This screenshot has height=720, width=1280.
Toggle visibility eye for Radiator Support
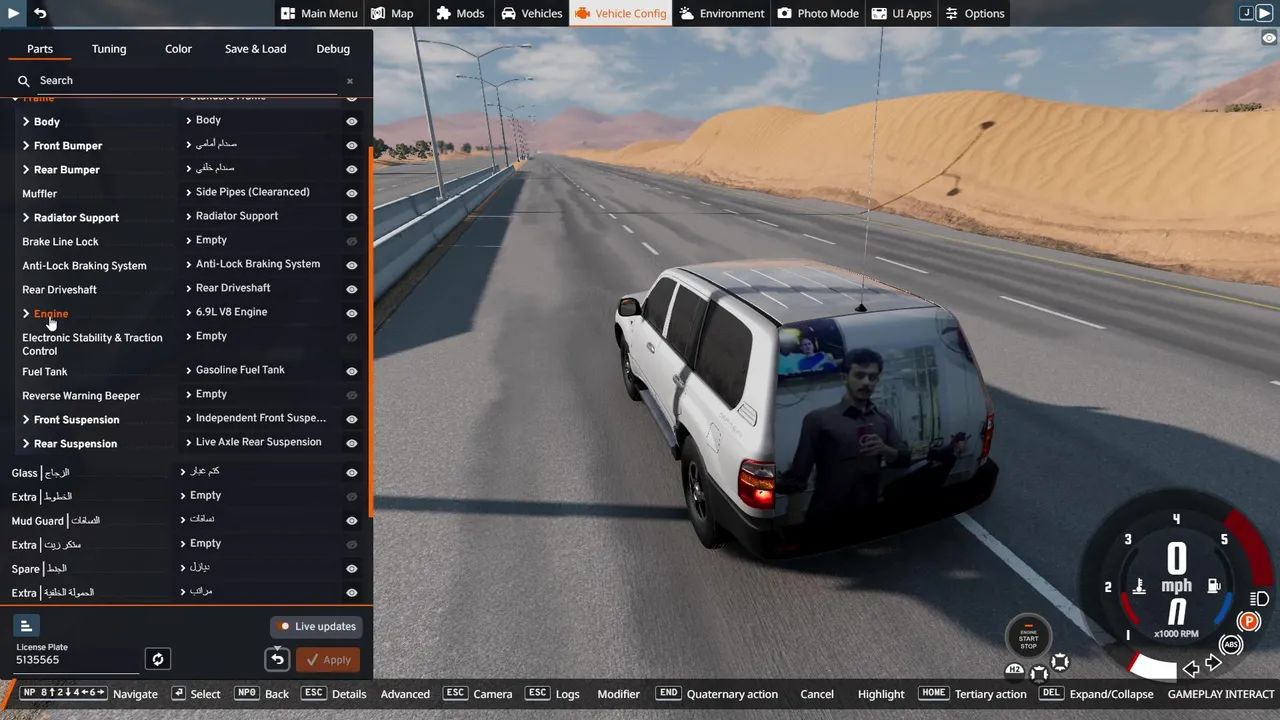pos(352,217)
